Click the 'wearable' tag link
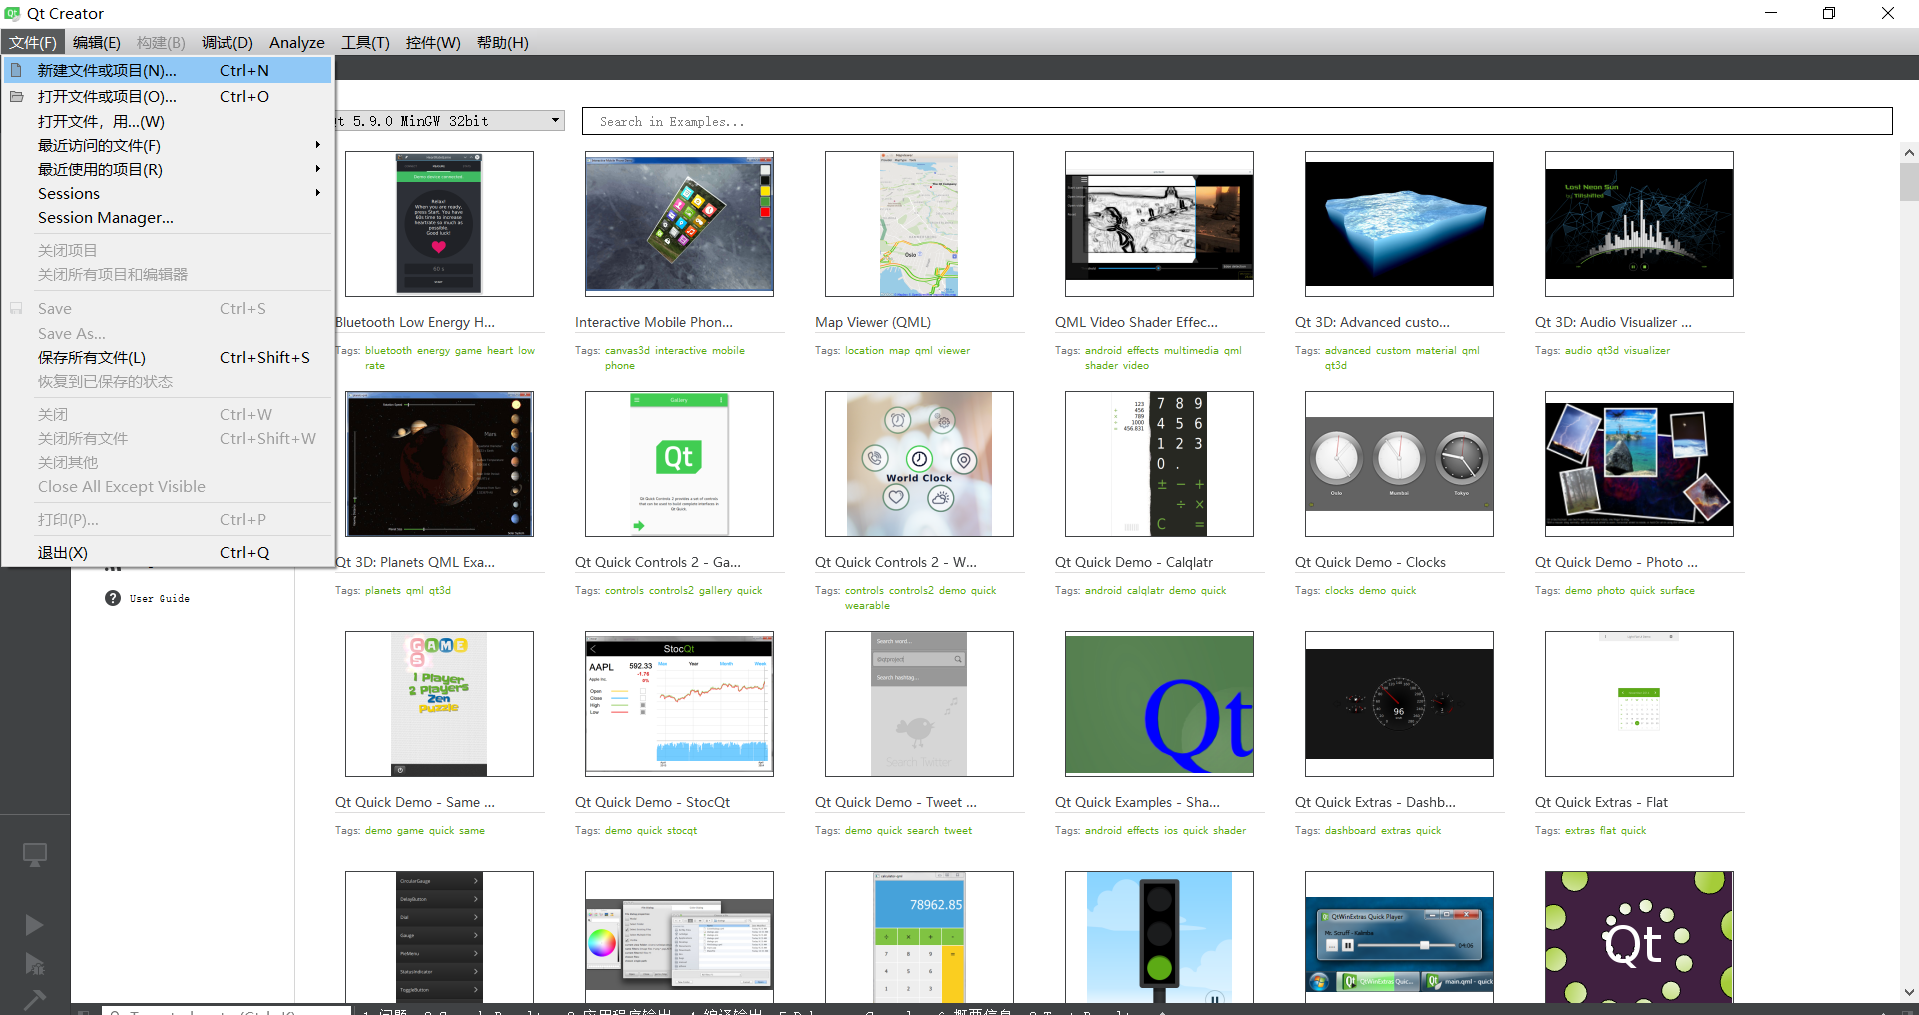This screenshot has width=1919, height=1015. 867,605
